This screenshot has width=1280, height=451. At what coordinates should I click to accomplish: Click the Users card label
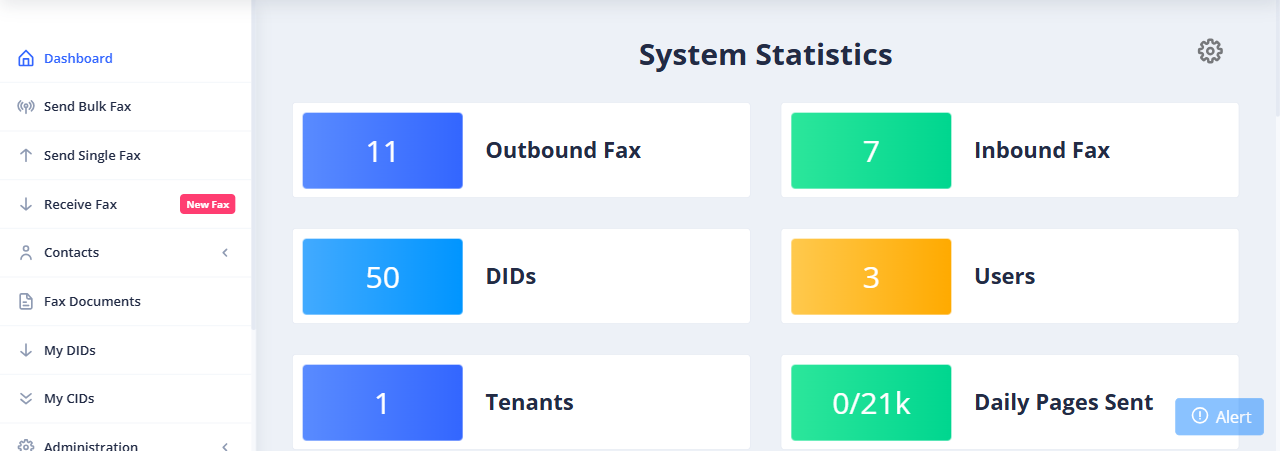click(1005, 276)
